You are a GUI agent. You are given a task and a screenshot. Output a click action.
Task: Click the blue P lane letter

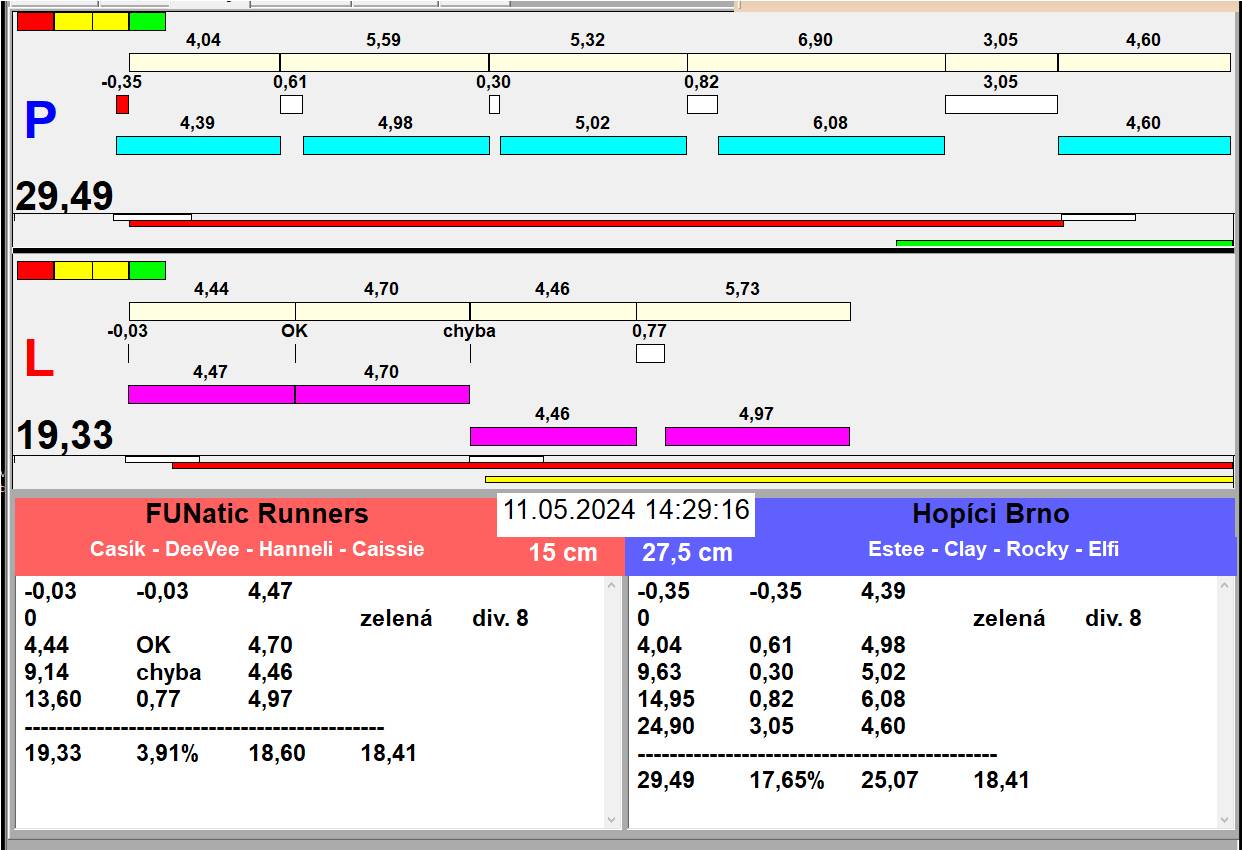click(x=39, y=121)
